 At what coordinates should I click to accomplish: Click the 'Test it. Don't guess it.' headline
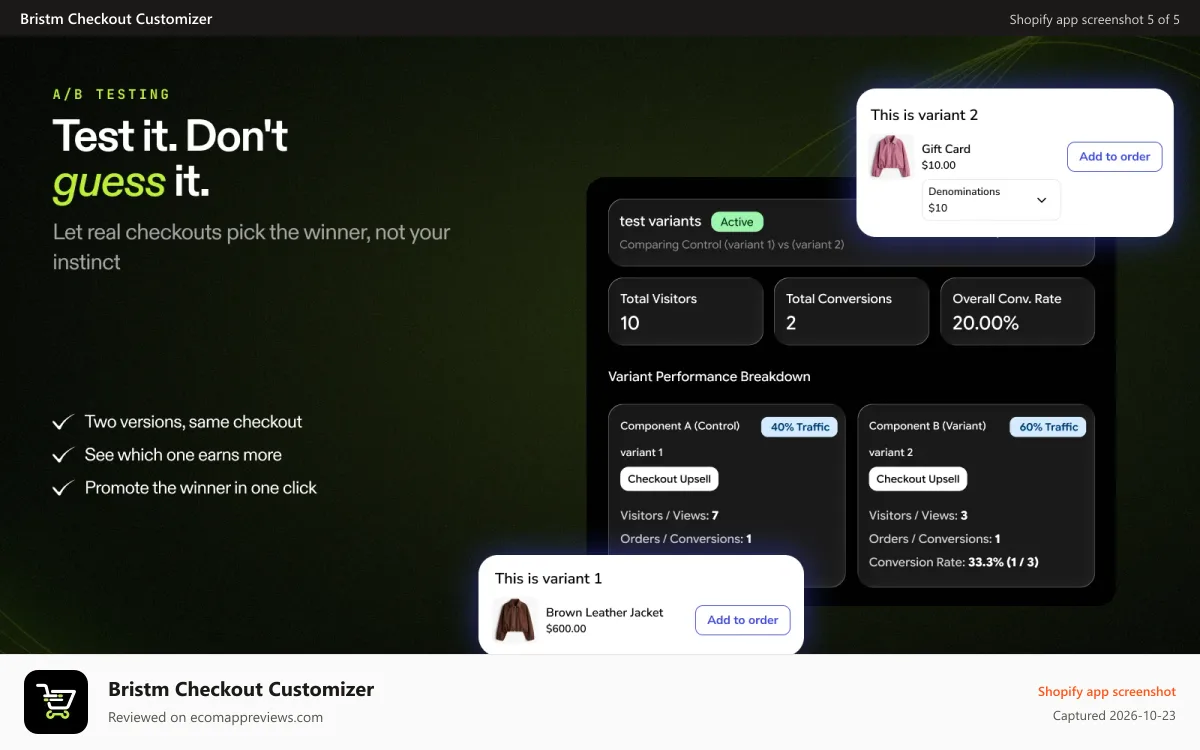[x=171, y=158]
